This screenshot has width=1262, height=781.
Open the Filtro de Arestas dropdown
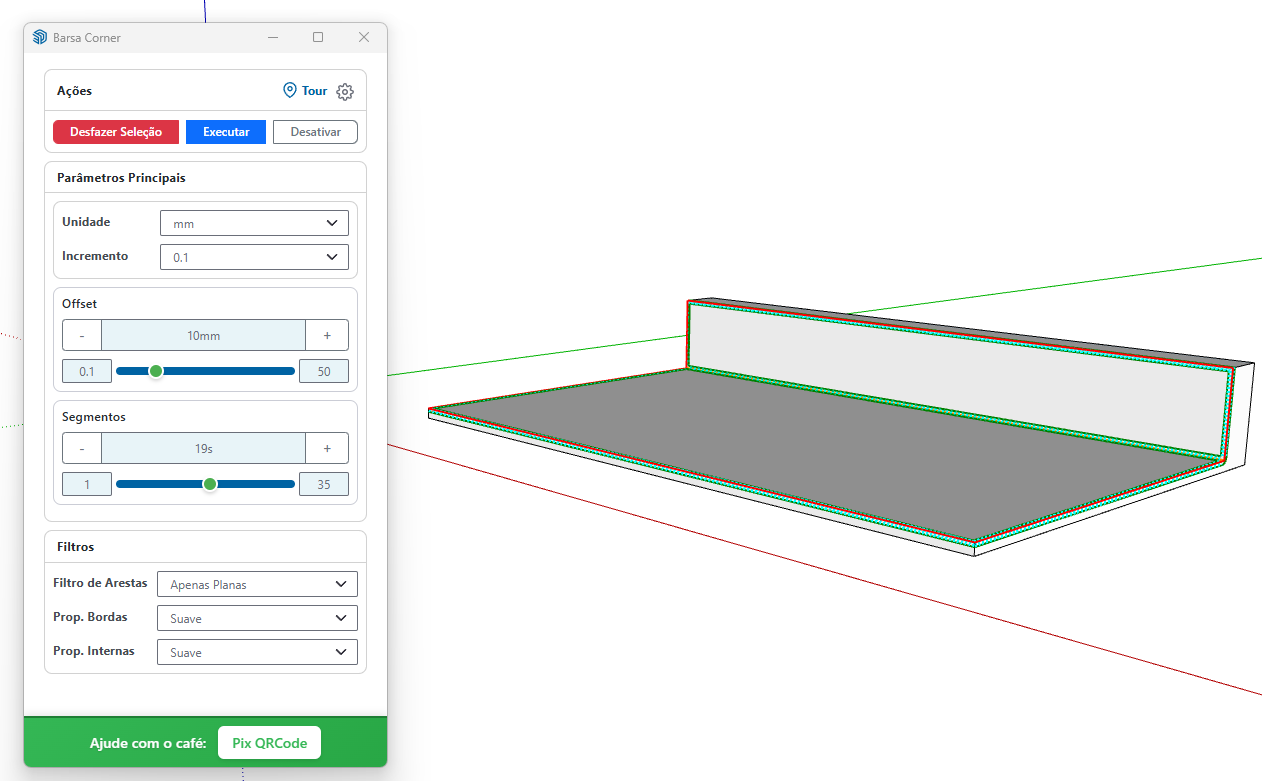tap(257, 584)
